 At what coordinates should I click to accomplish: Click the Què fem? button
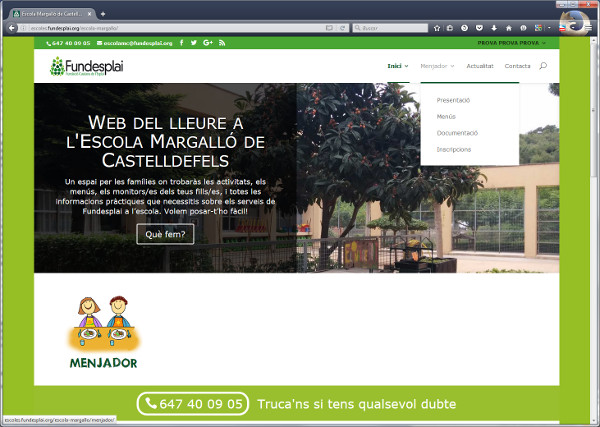pyautogui.click(x=165, y=234)
